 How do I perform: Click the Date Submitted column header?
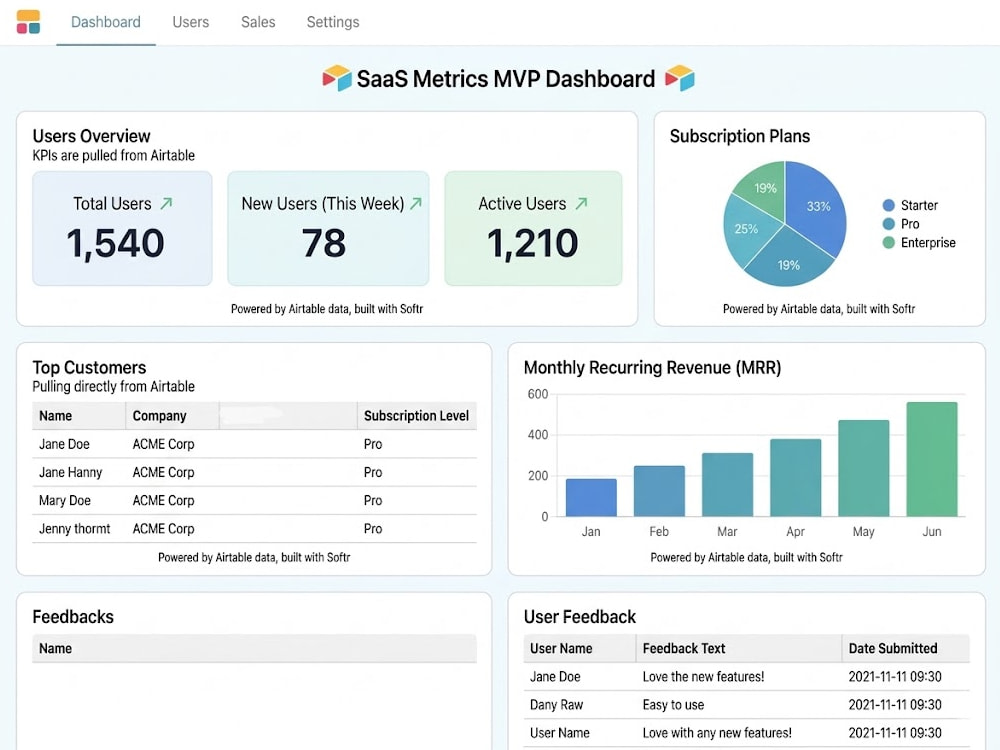tap(906, 649)
